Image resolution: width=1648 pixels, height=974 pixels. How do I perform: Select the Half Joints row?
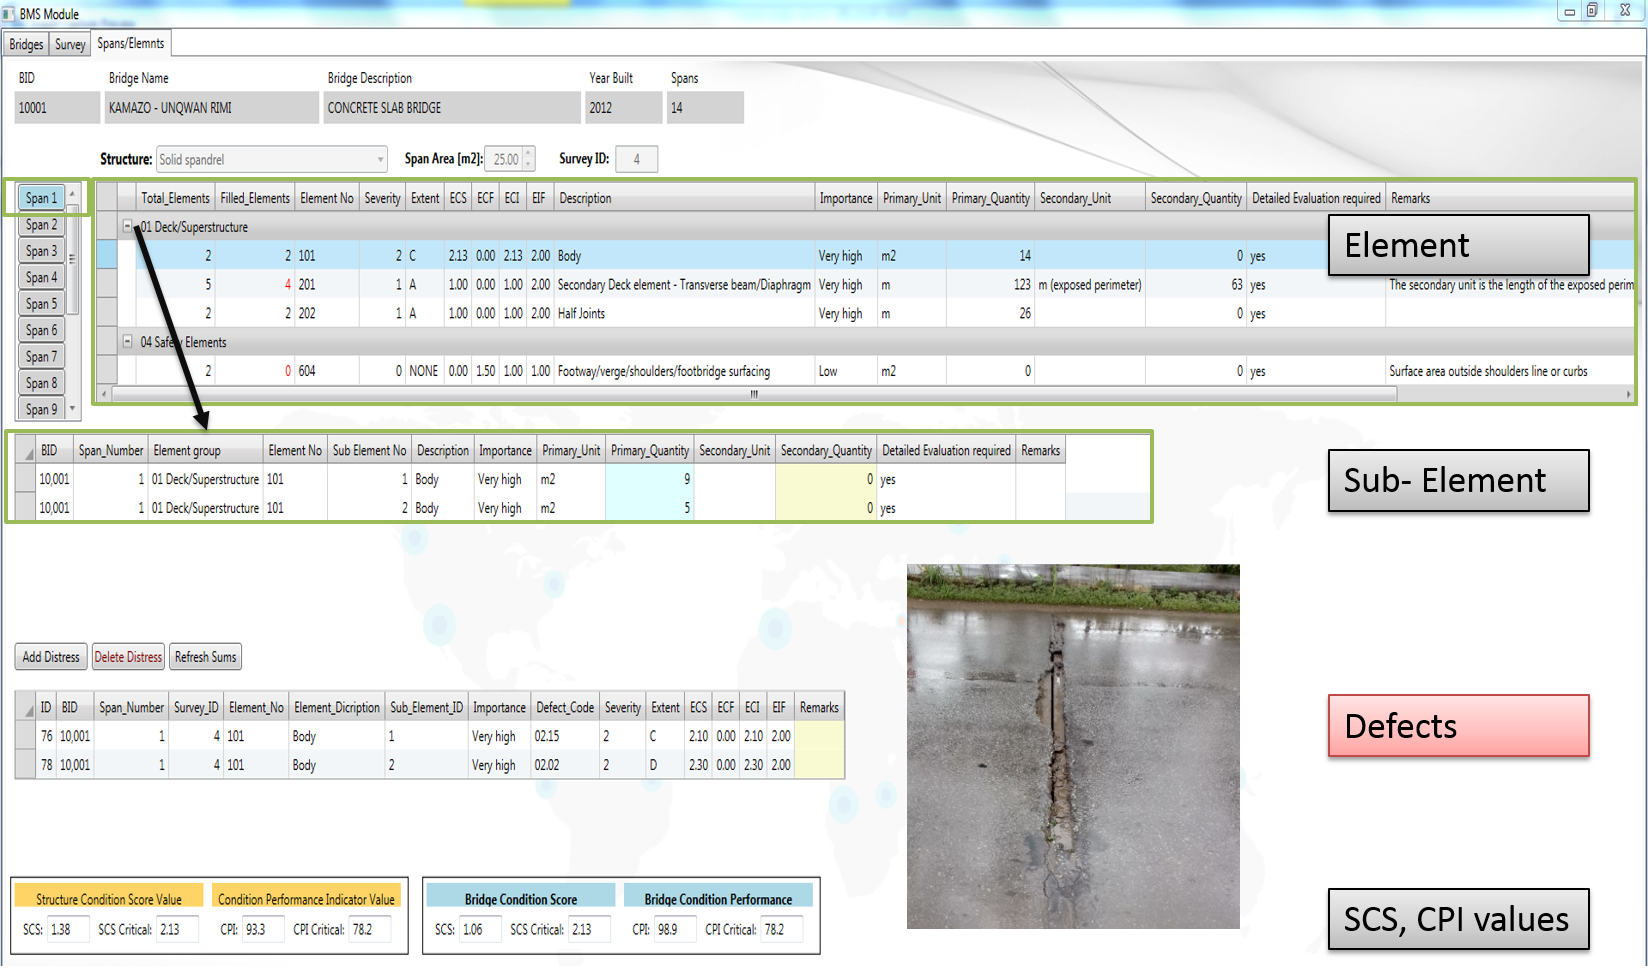[866, 314]
